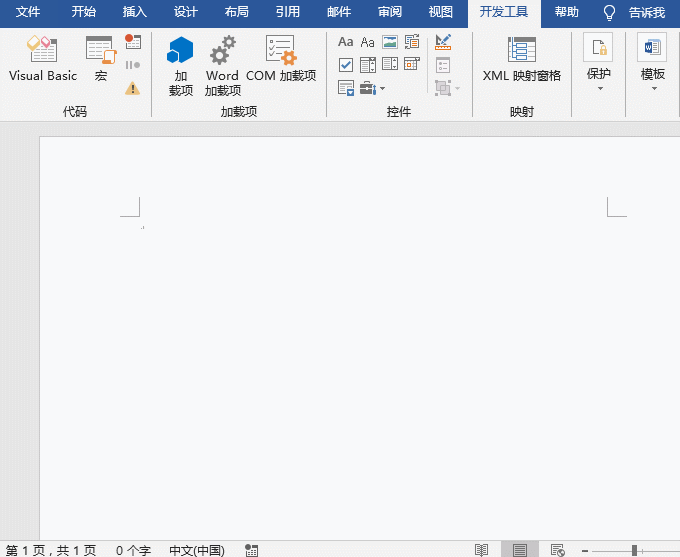The image size is (680, 557).
Task: Insert building block gallery control
Action: click(x=412, y=42)
